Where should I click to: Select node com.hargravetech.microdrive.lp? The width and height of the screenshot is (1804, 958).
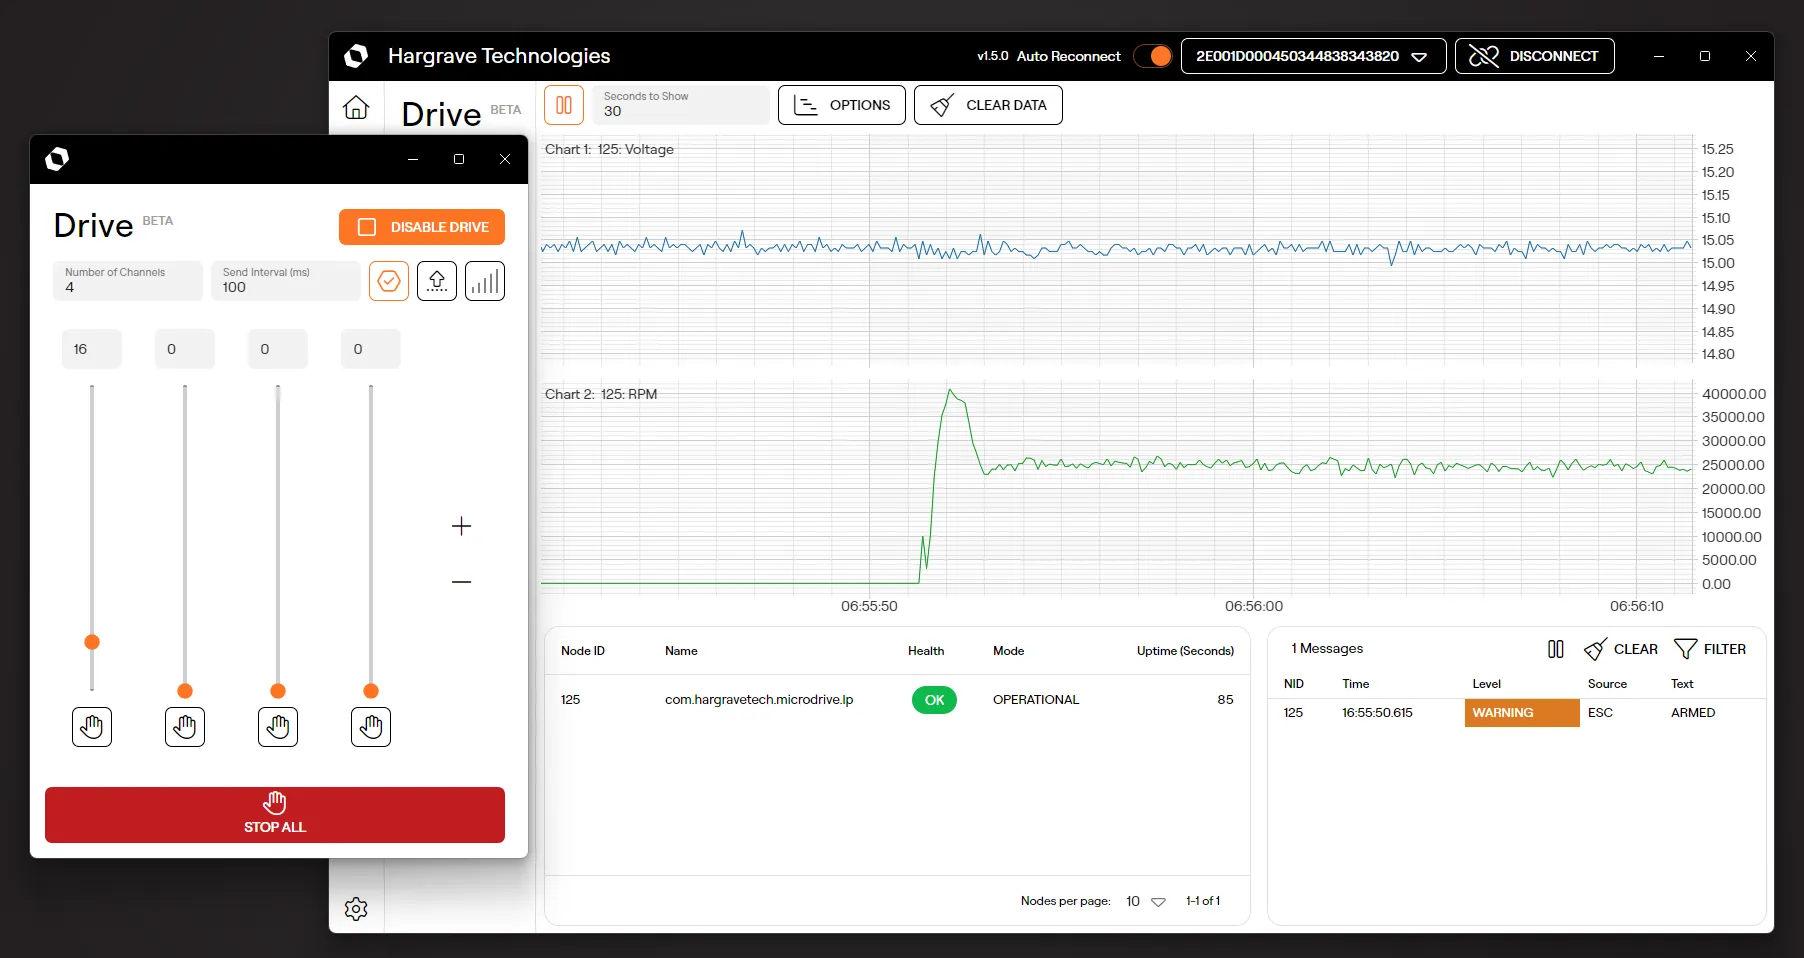[759, 700]
